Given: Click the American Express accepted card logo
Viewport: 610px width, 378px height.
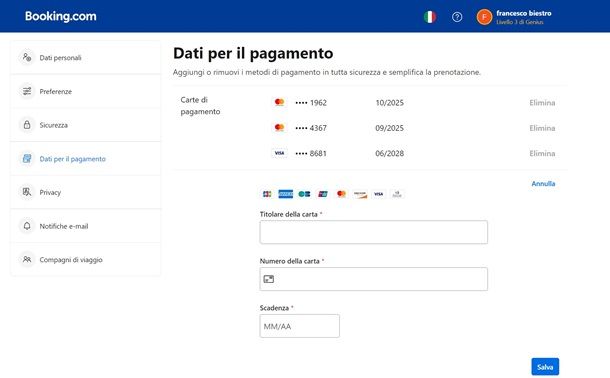Looking at the screenshot, I should 286,194.
